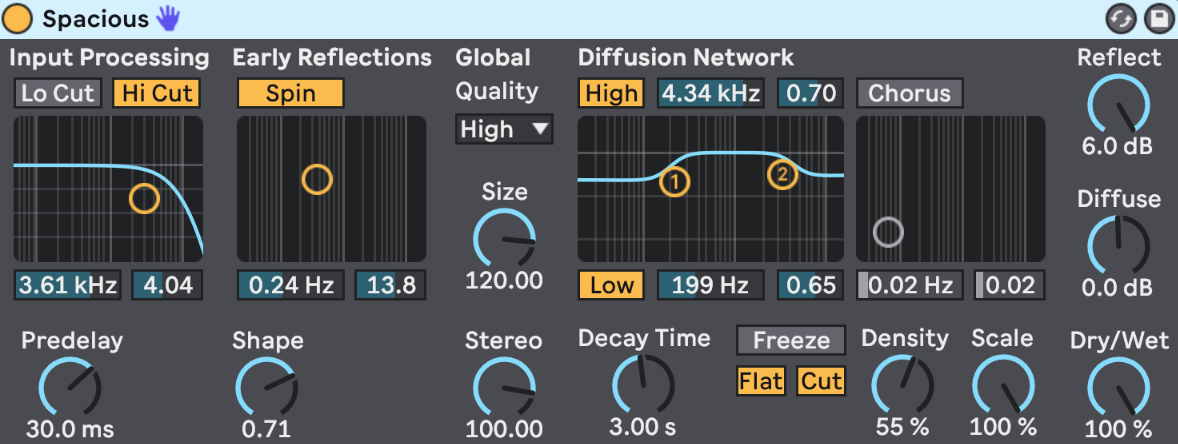Click the 100.00 Stereo value
The height and width of the screenshot is (444, 1178).
pos(504,430)
